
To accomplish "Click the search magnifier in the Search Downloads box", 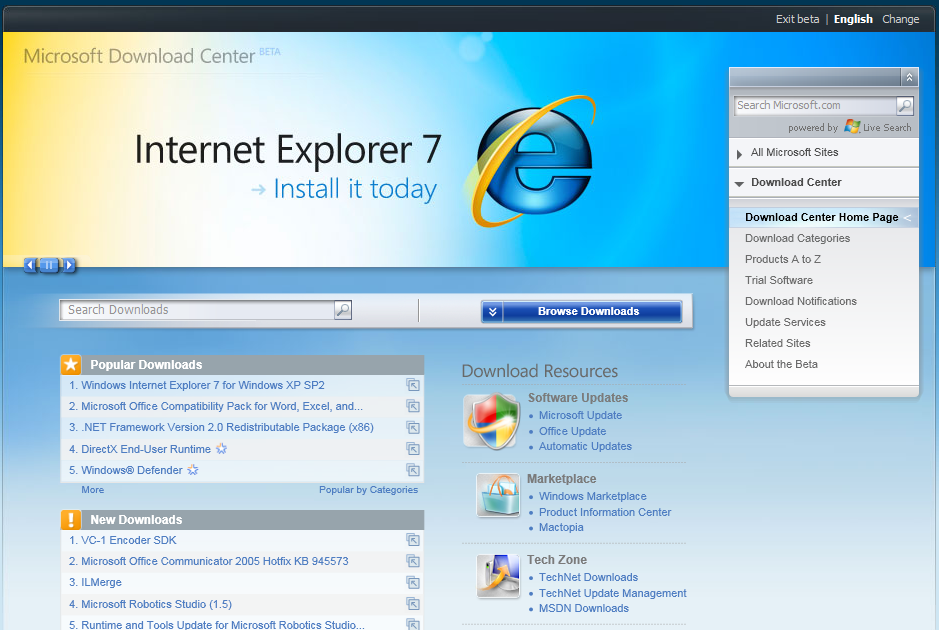I will (x=343, y=311).
